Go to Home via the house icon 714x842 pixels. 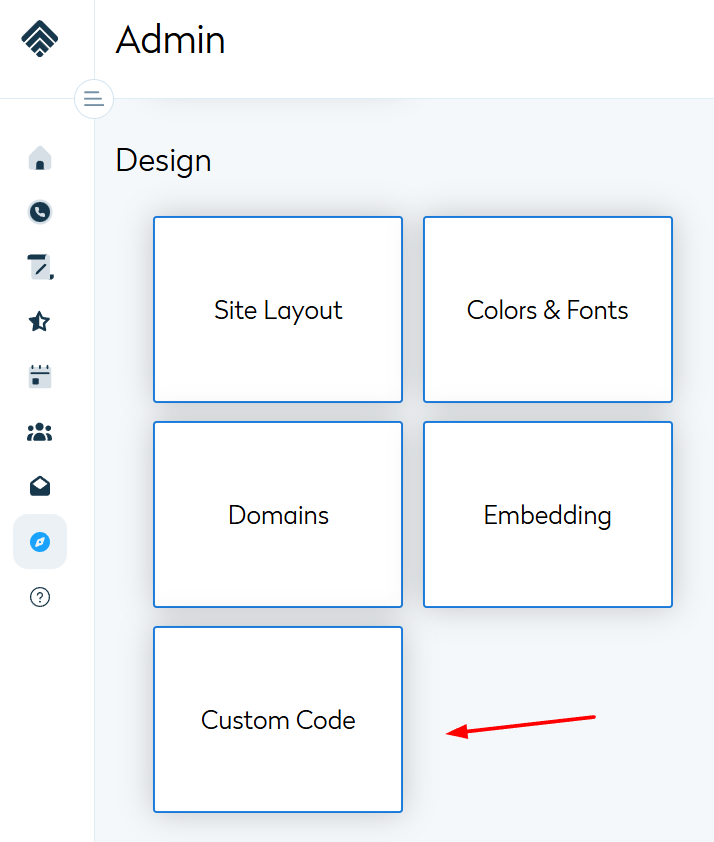tap(40, 158)
